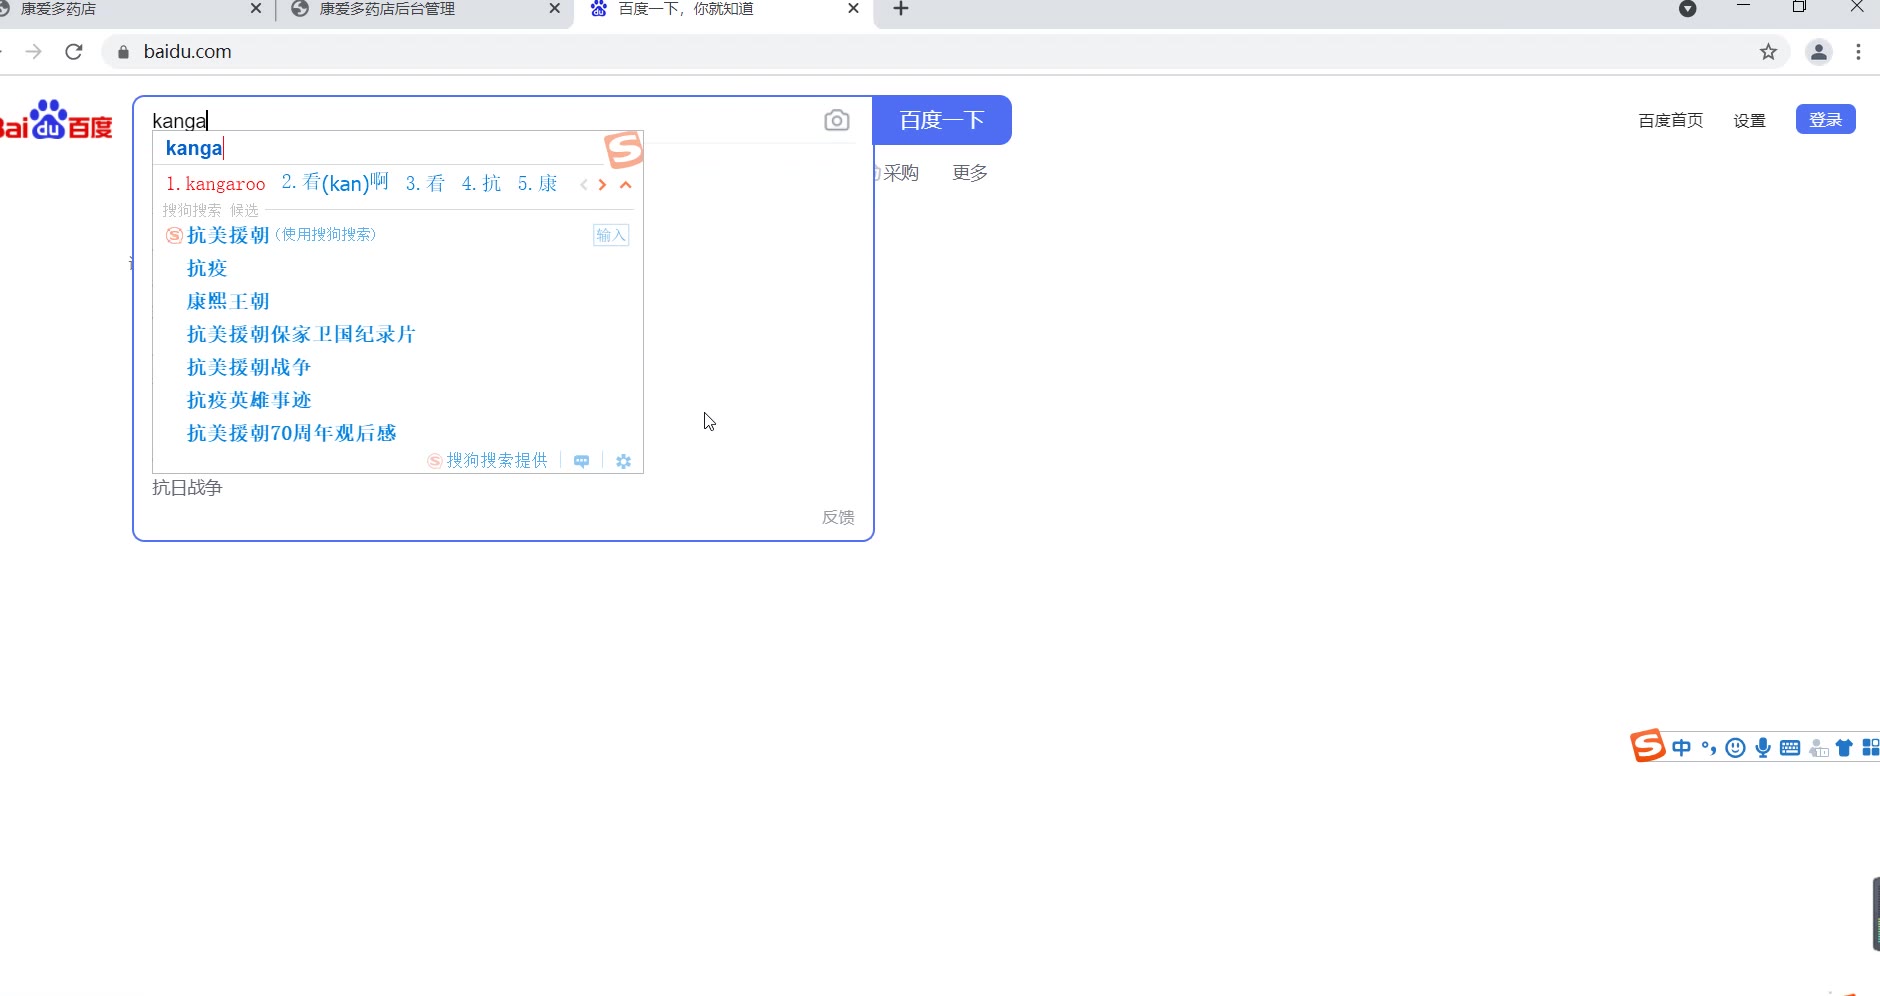The width and height of the screenshot is (1880, 996).
Task: Click the 输入 button beside 抗美援朝
Action: pyautogui.click(x=611, y=236)
